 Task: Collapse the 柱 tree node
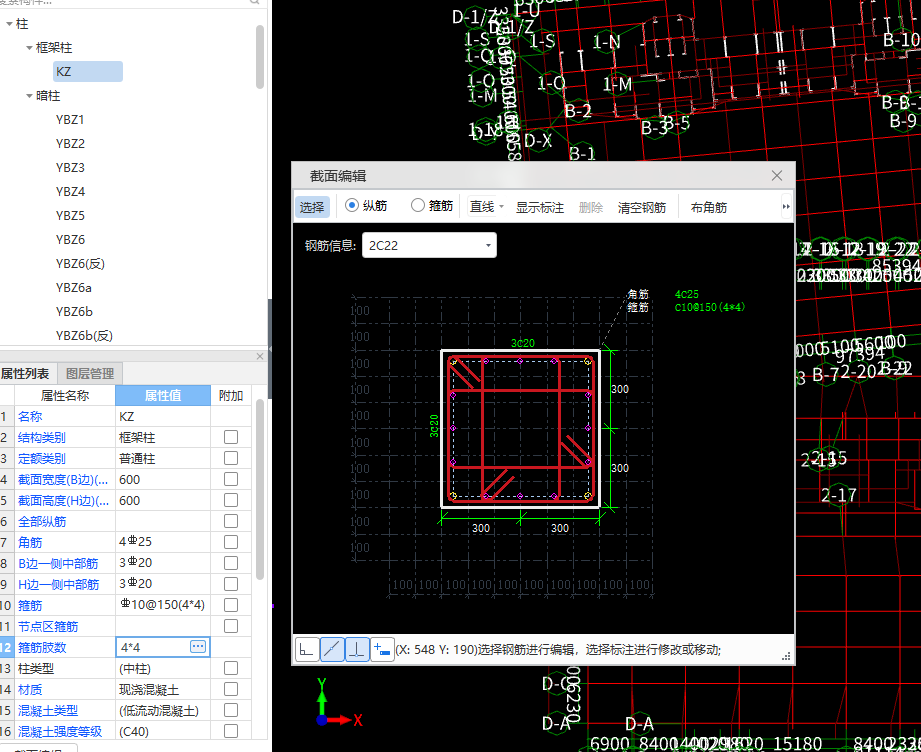[9, 24]
